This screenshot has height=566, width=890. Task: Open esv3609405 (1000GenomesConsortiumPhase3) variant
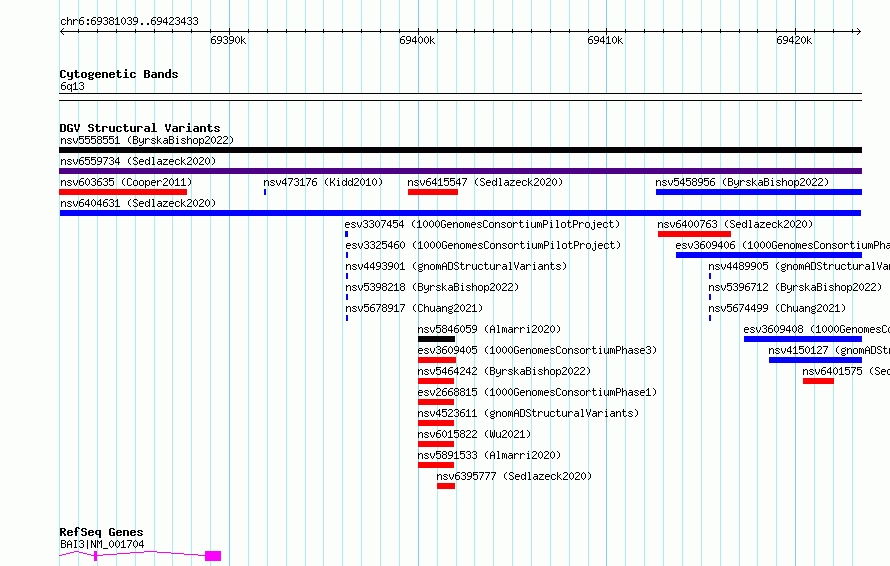click(x=537, y=350)
